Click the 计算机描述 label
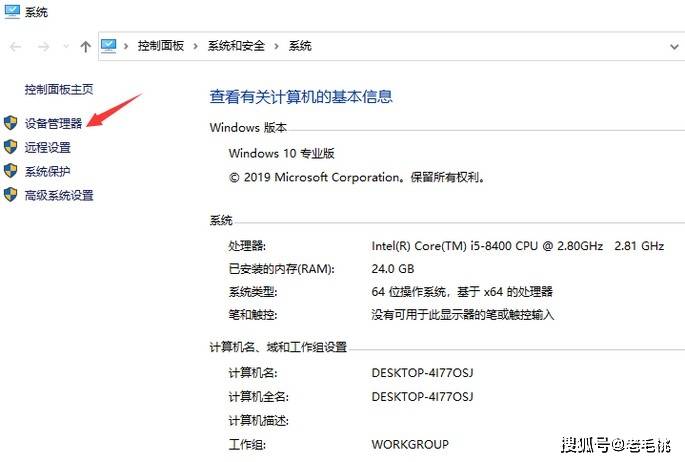685x462 pixels. point(259,421)
